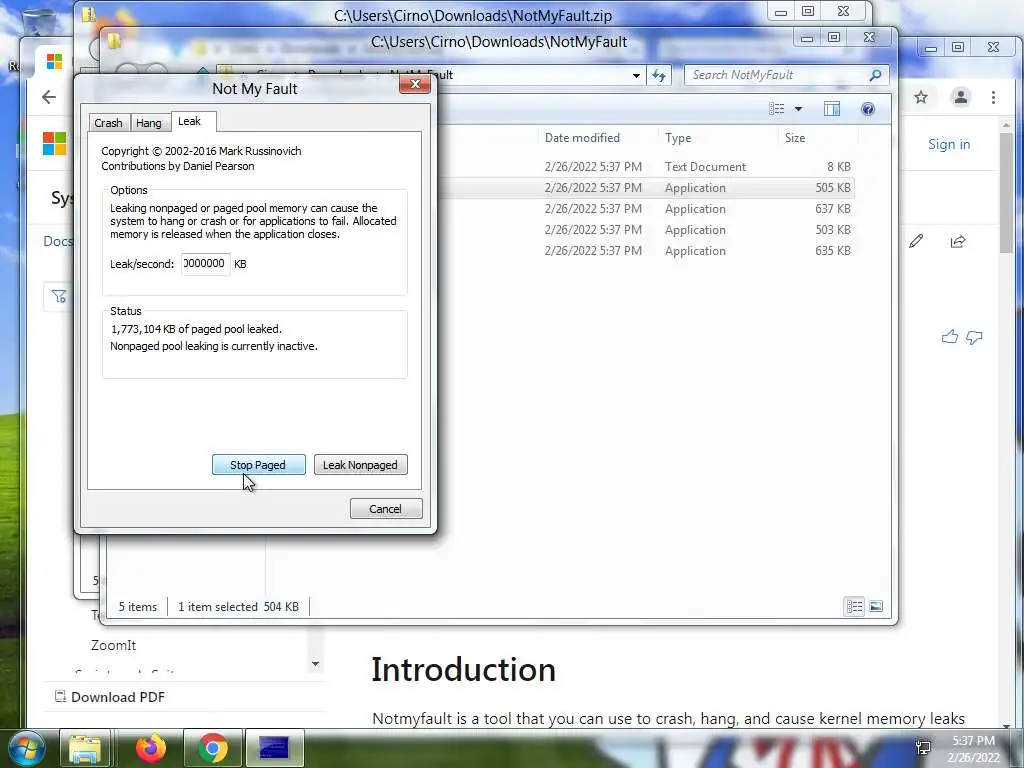Open Explorer help question mark icon
1024x768 pixels.
[x=868, y=109]
